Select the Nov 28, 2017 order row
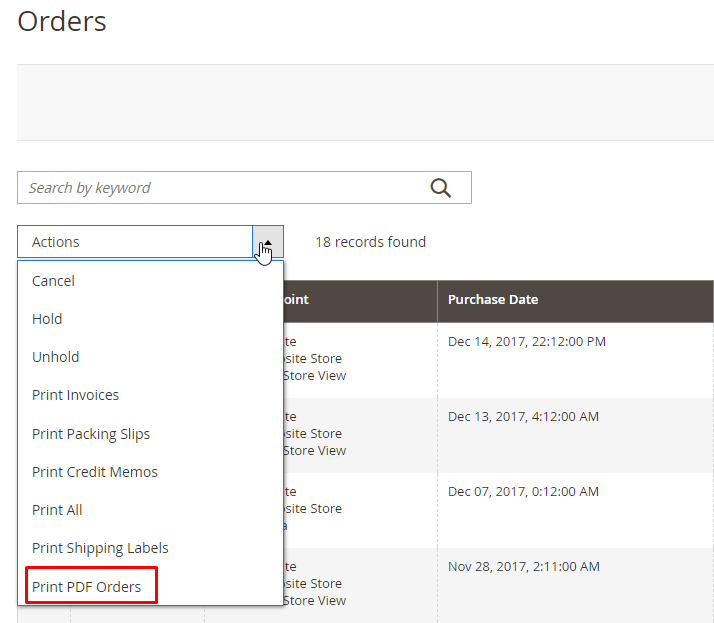The width and height of the screenshot is (714, 623). coord(523,567)
